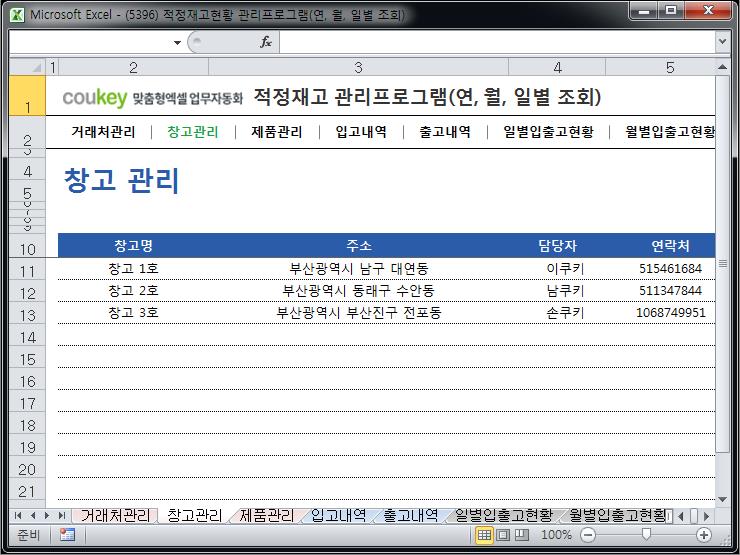Open the 일별입출고현황 navigation link
The image size is (740, 555).
tap(548, 132)
